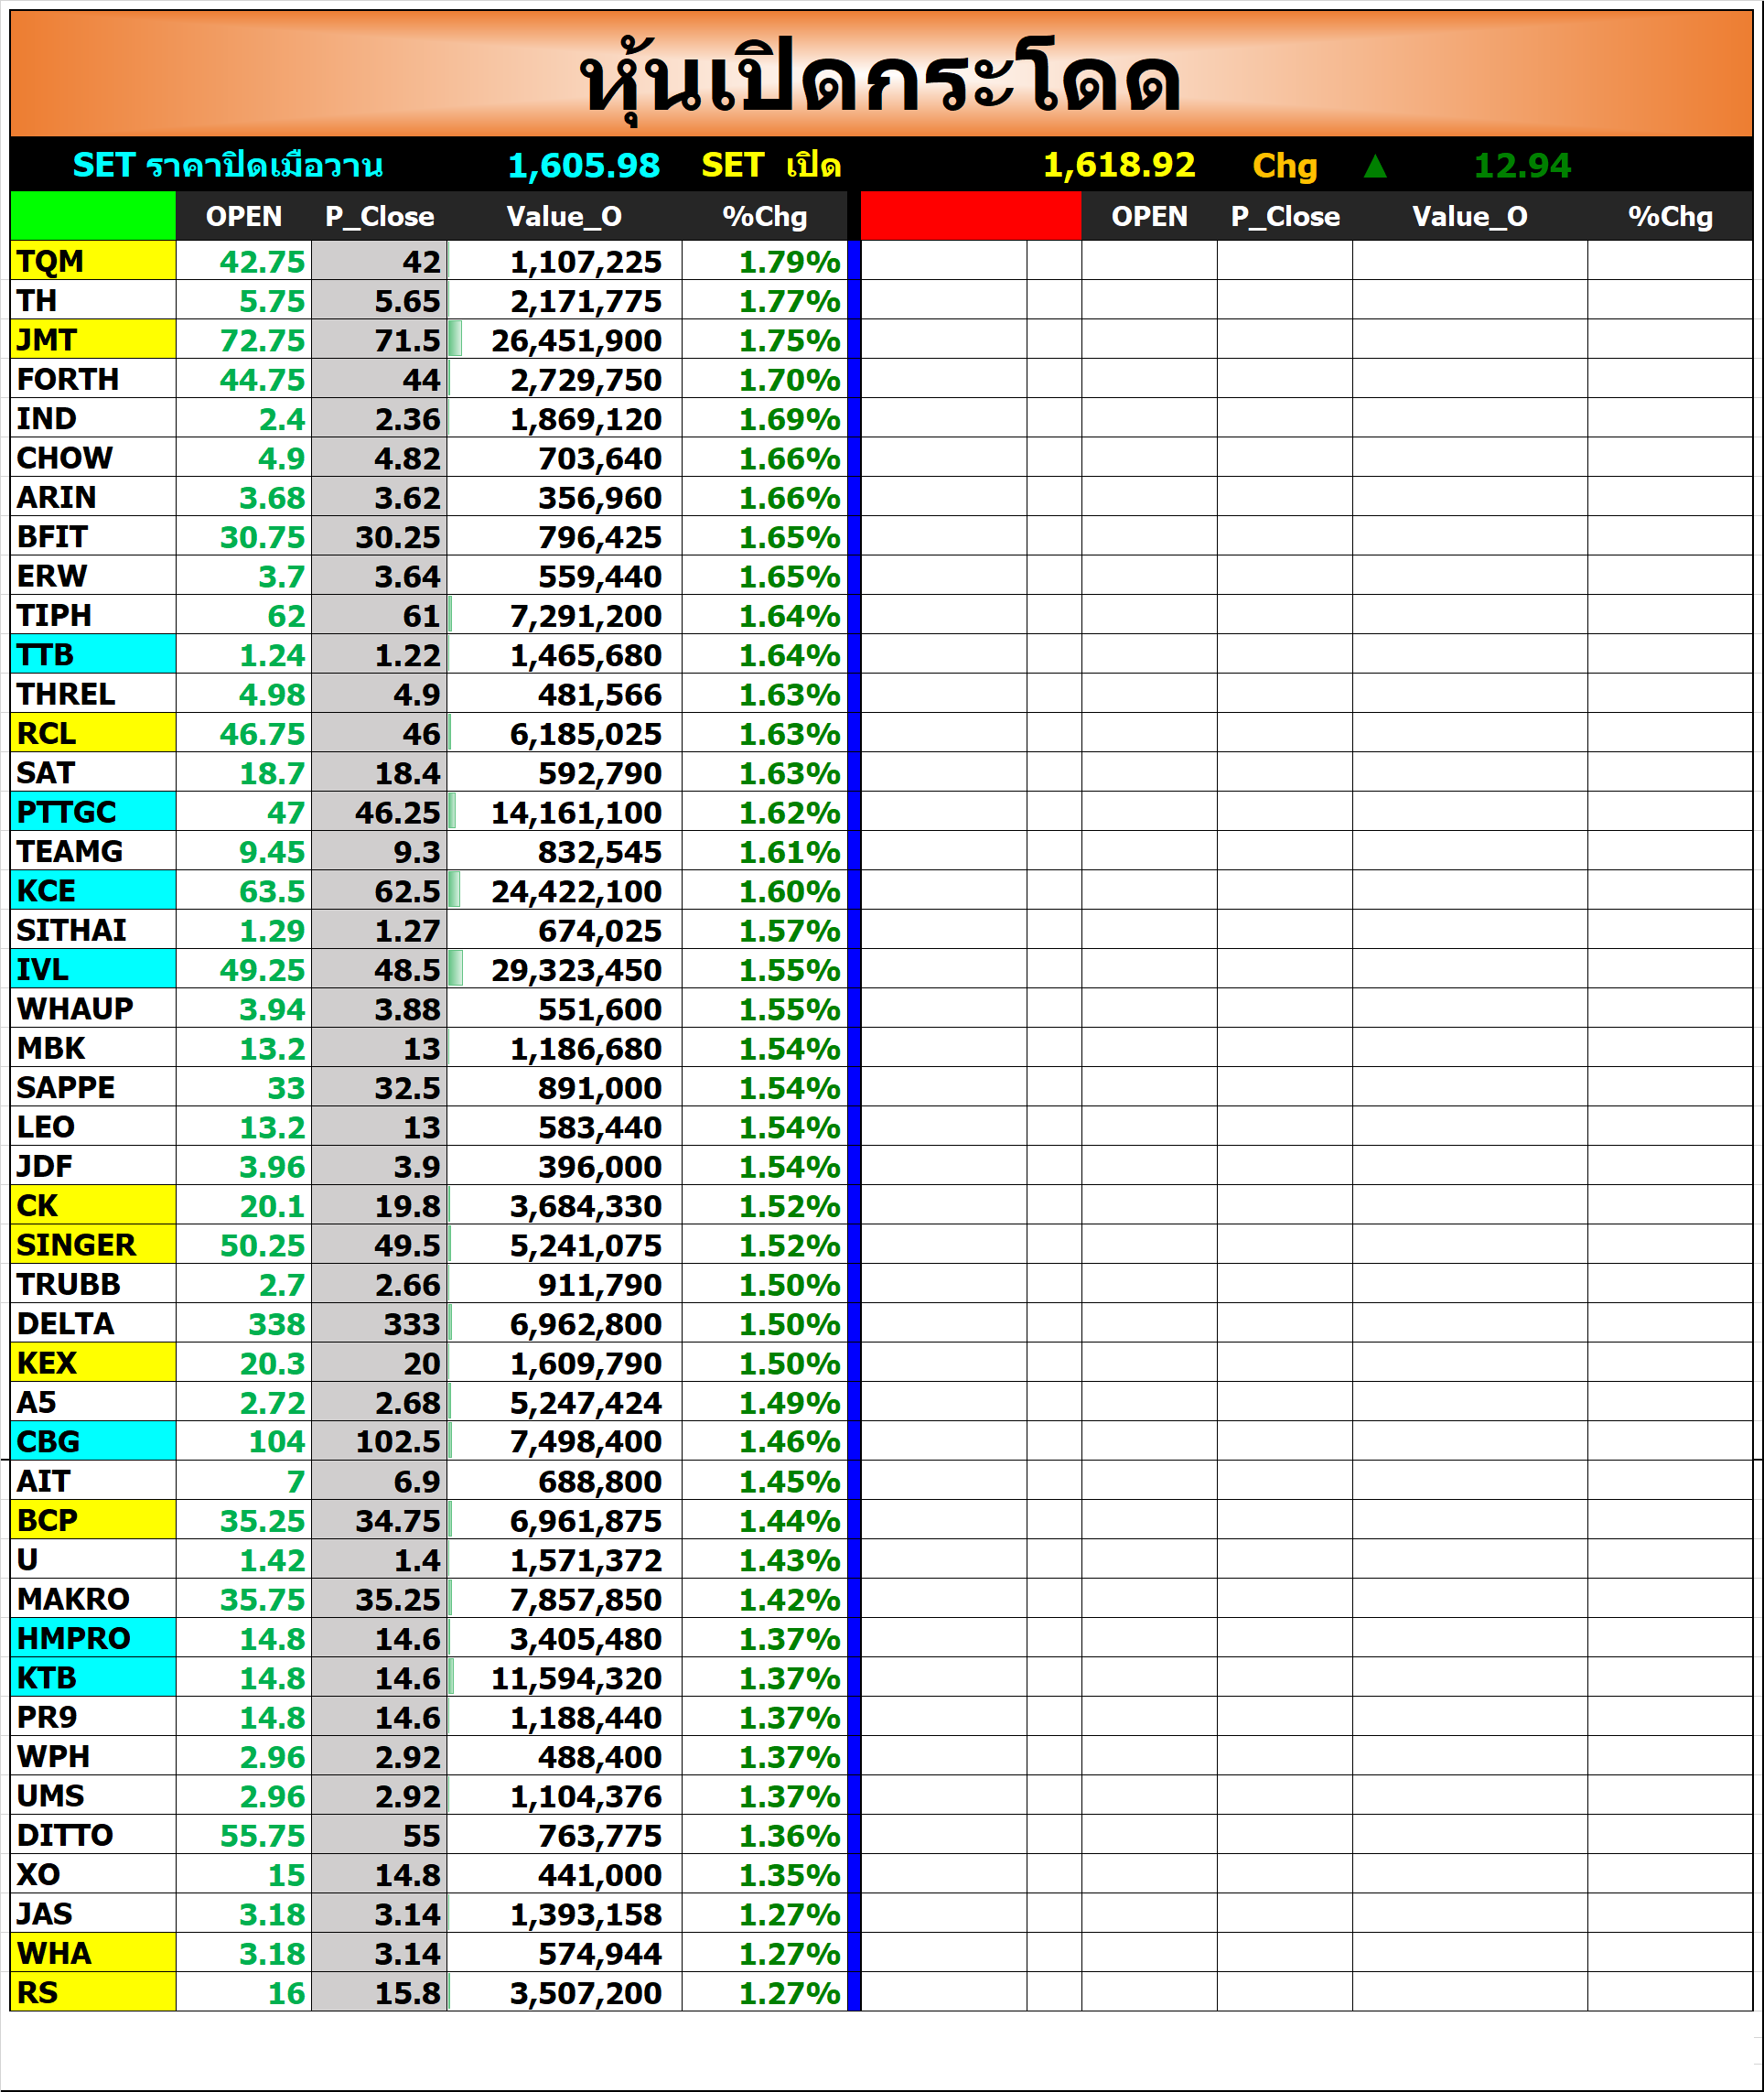Select value 14,161,100 in PTTGC row
The width and height of the screenshot is (1764, 2092).
click(576, 813)
